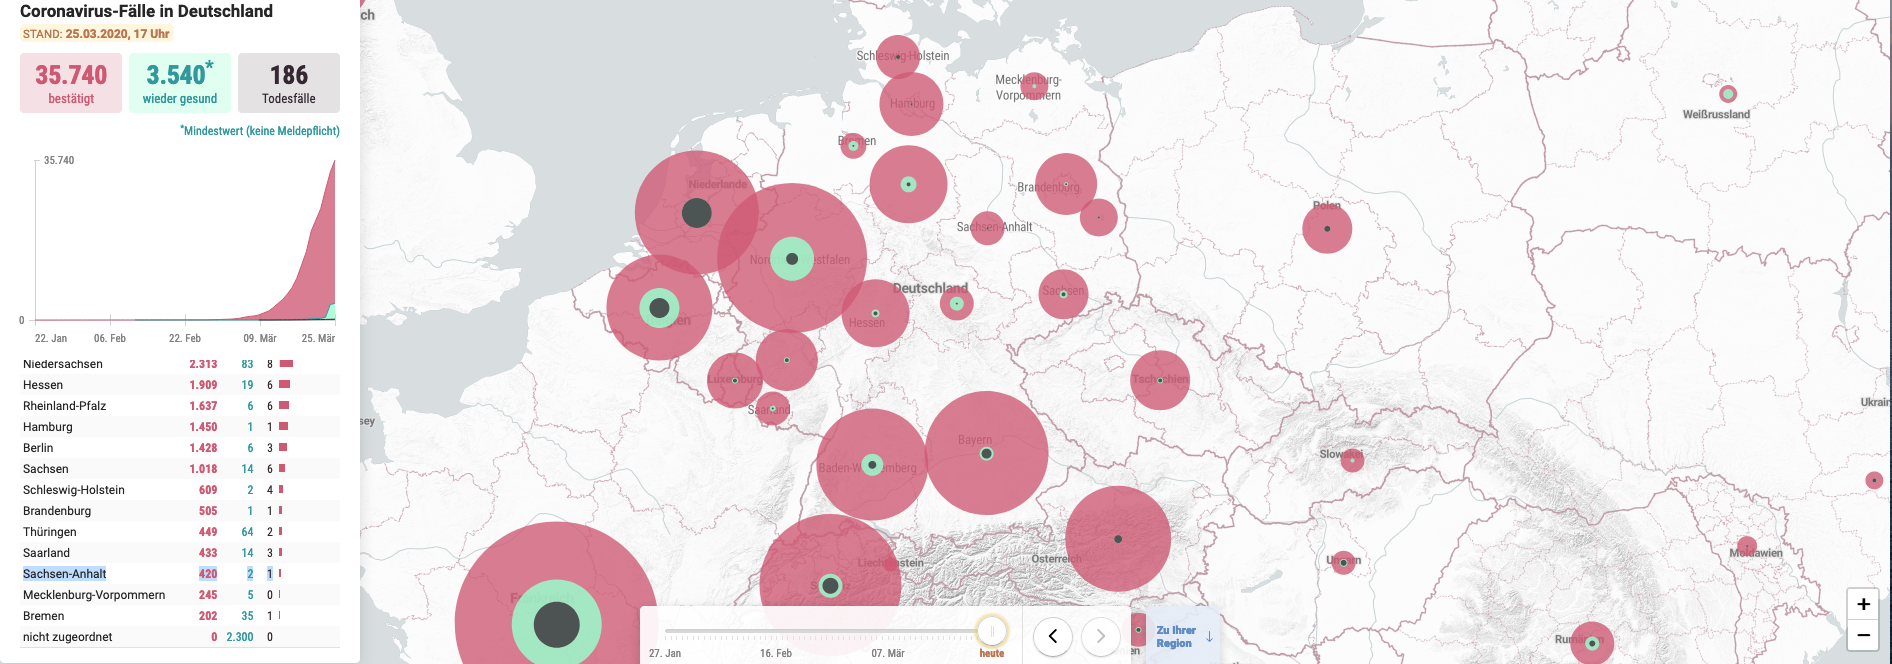Click the Österreich bubble on the map
1892x664 pixels.
[1118, 539]
